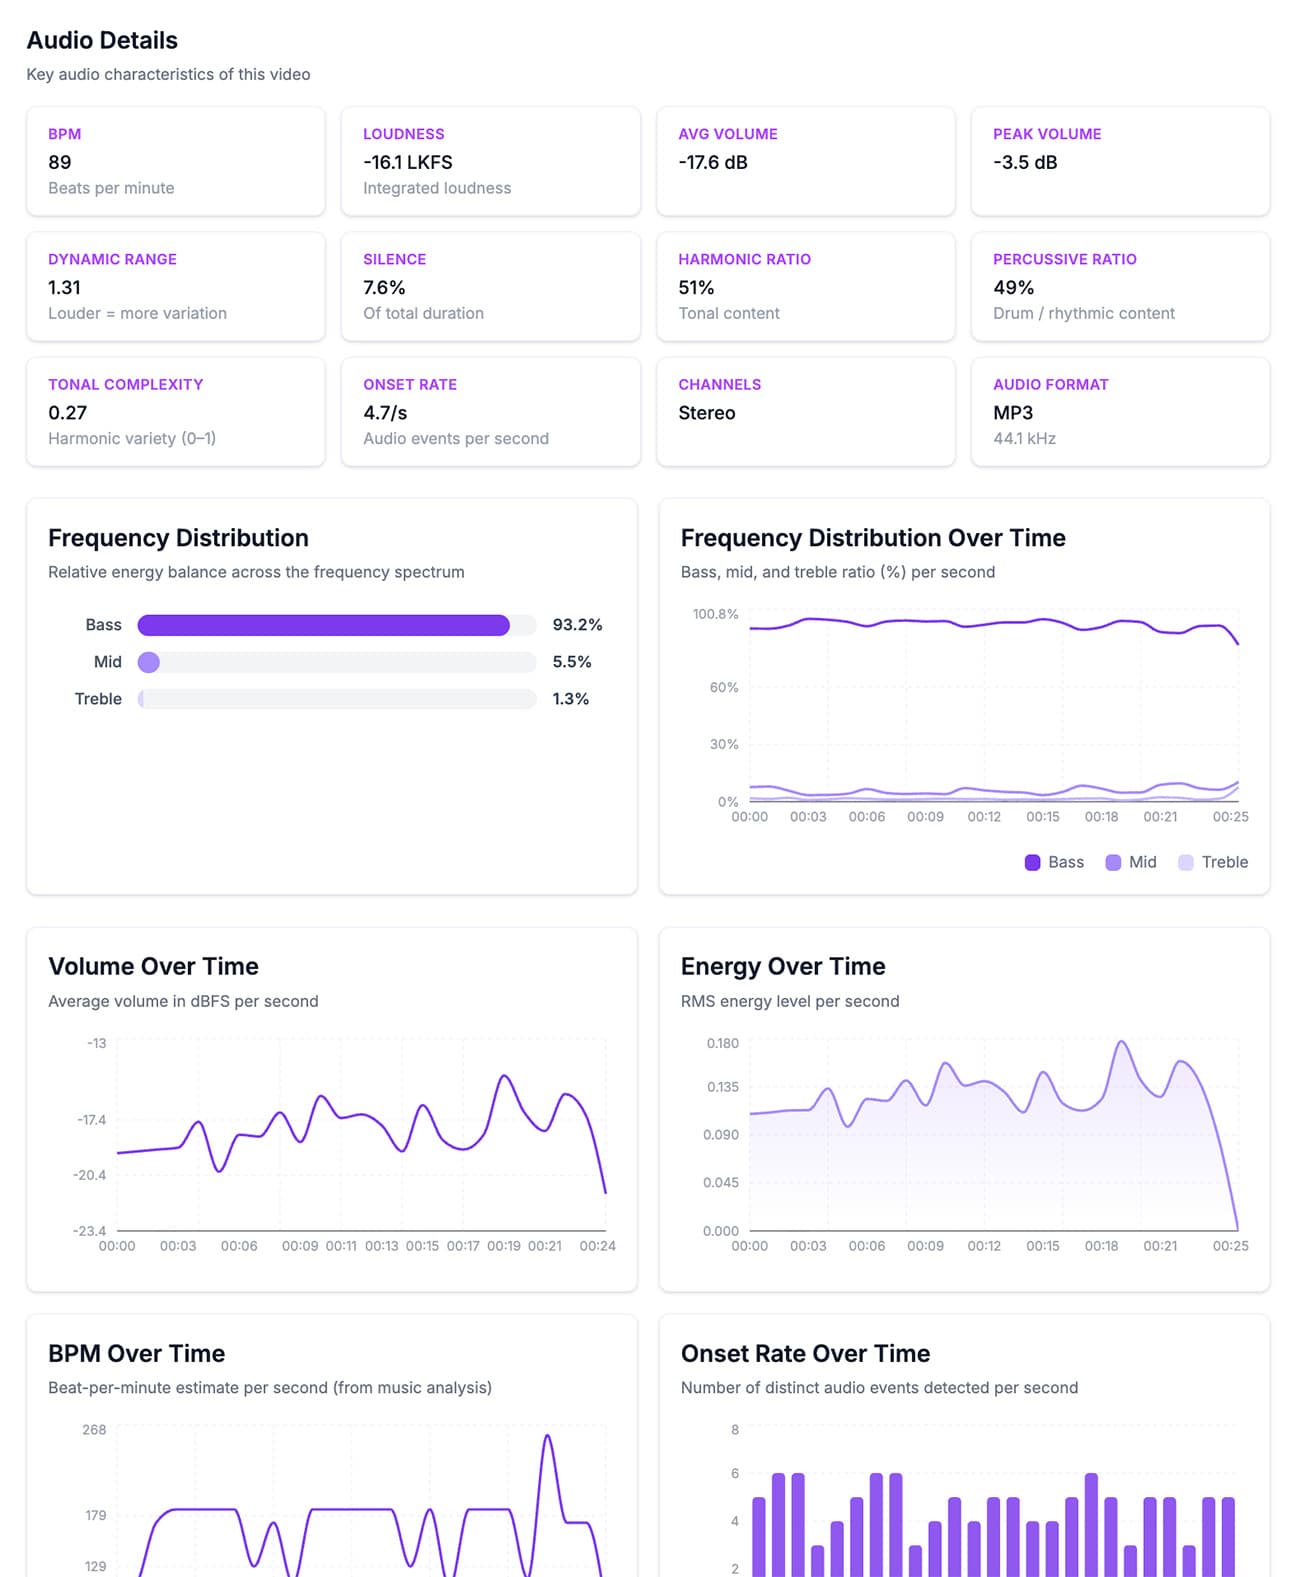Click the "Louder = more variation" caption

137,313
